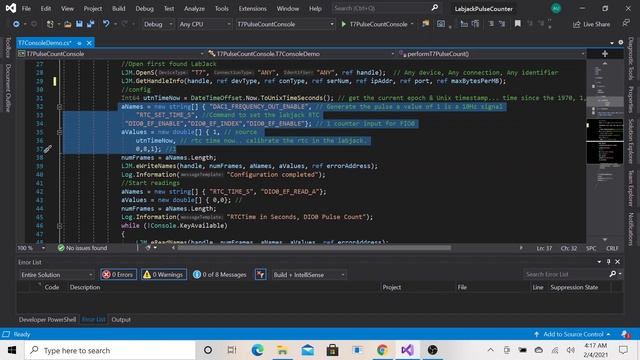Click the Visual Studio logo icon
640x360 pixels.
(x=11, y=8)
